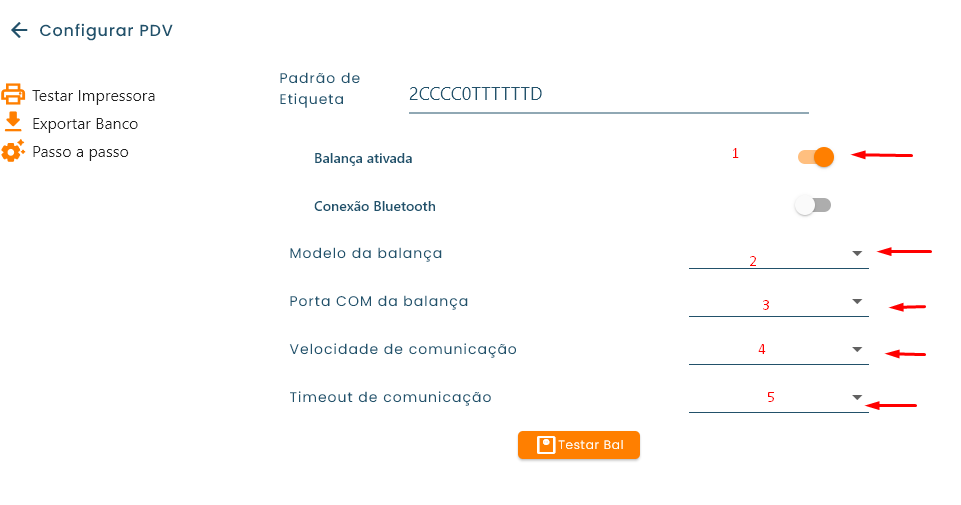Open Passo a passo guide

tap(80, 152)
